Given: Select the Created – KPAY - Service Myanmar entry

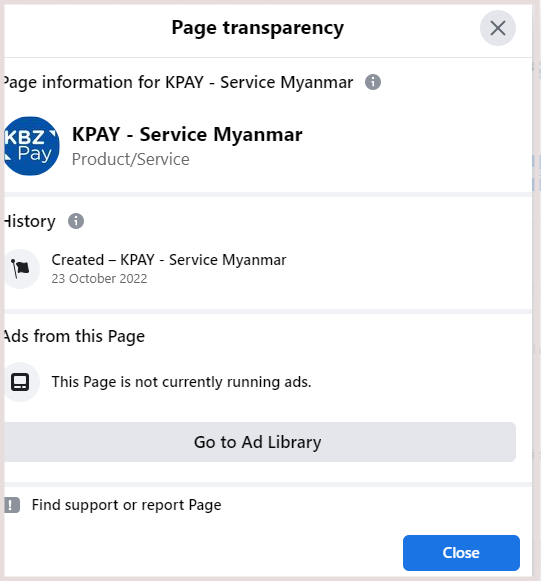Looking at the screenshot, I should point(169,260).
